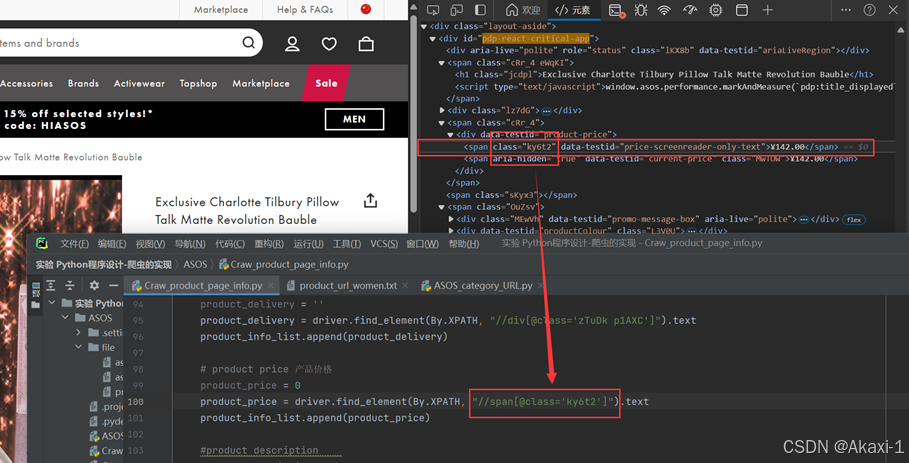Viewport: 909px width, 463px height.
Task: Click the expand-all icon in PyCharm project toolbar
Action: click(x=51, y=285)
